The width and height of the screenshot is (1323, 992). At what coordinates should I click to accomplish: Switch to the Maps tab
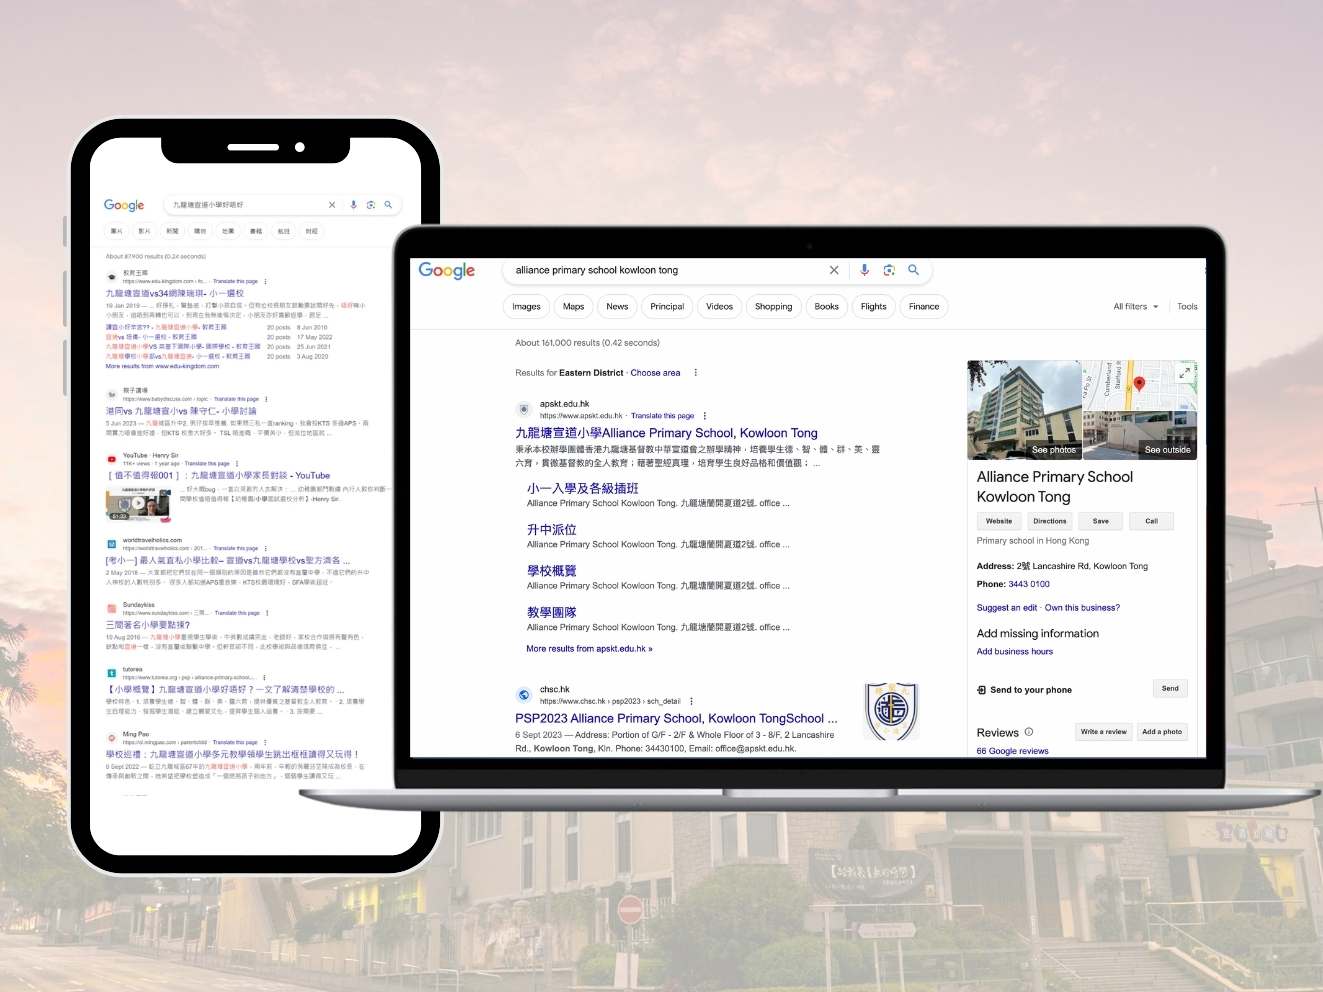click(573, 307)
